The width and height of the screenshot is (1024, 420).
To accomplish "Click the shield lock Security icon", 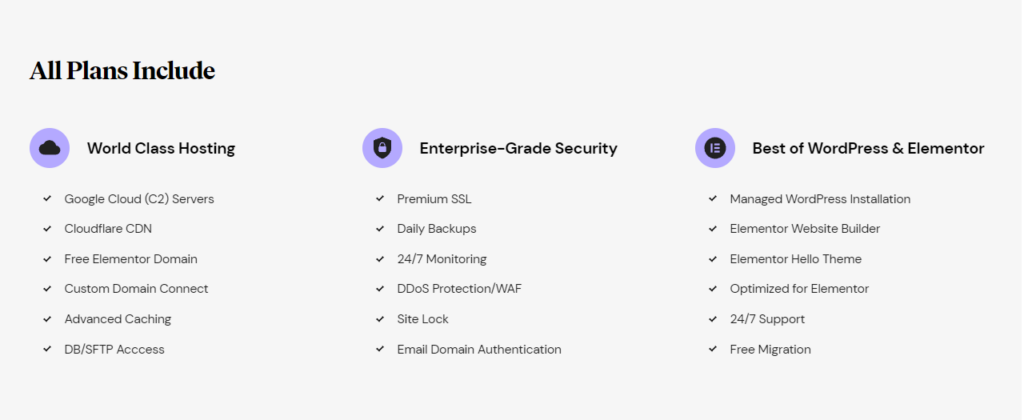I will tap(382, 148).
